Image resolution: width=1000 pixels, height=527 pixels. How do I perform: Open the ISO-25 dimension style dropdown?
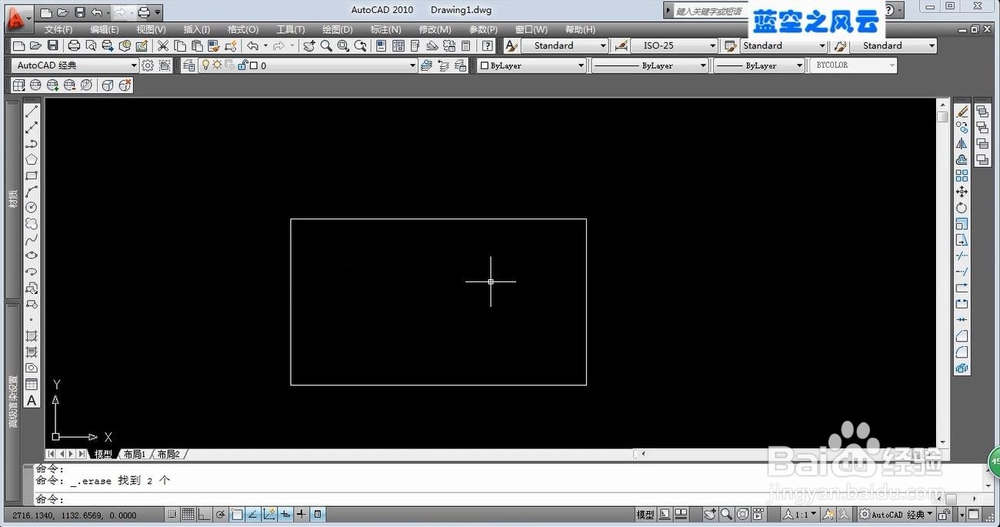[674, 45]
